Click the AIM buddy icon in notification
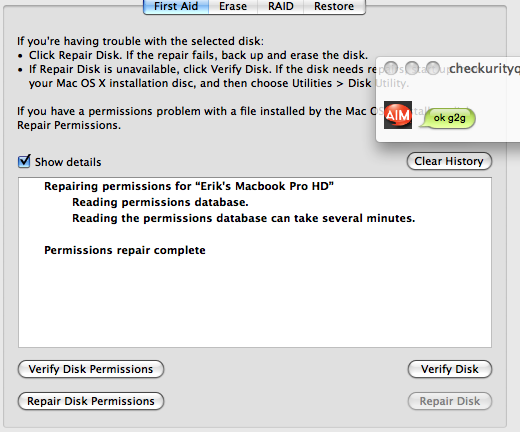 [398, 115]
